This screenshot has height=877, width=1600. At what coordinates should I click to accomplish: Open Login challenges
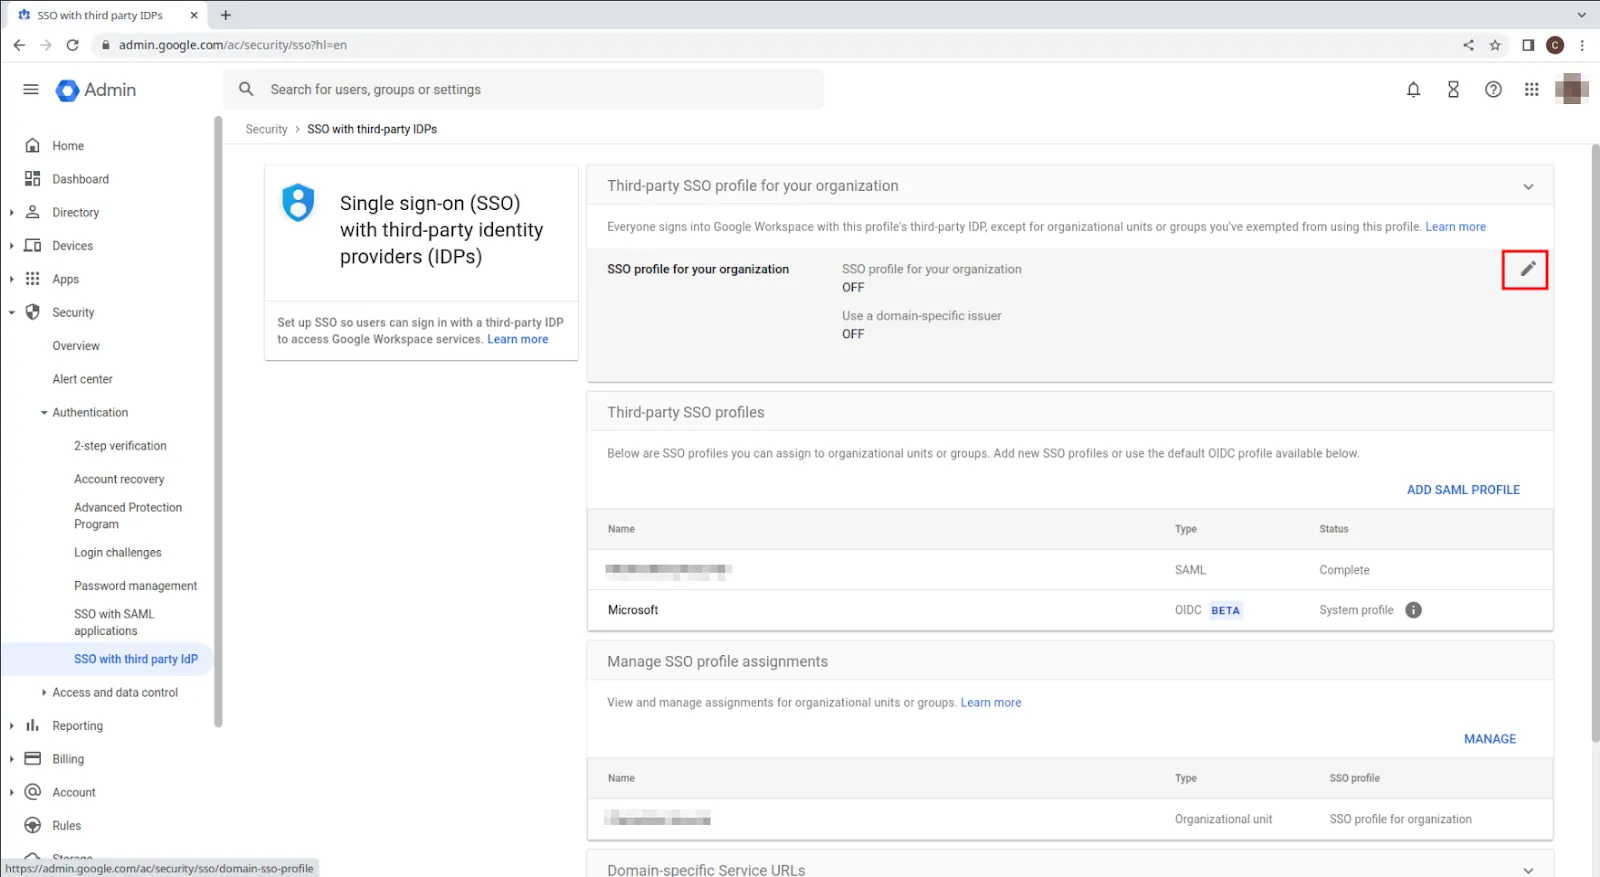pos(118,552)
